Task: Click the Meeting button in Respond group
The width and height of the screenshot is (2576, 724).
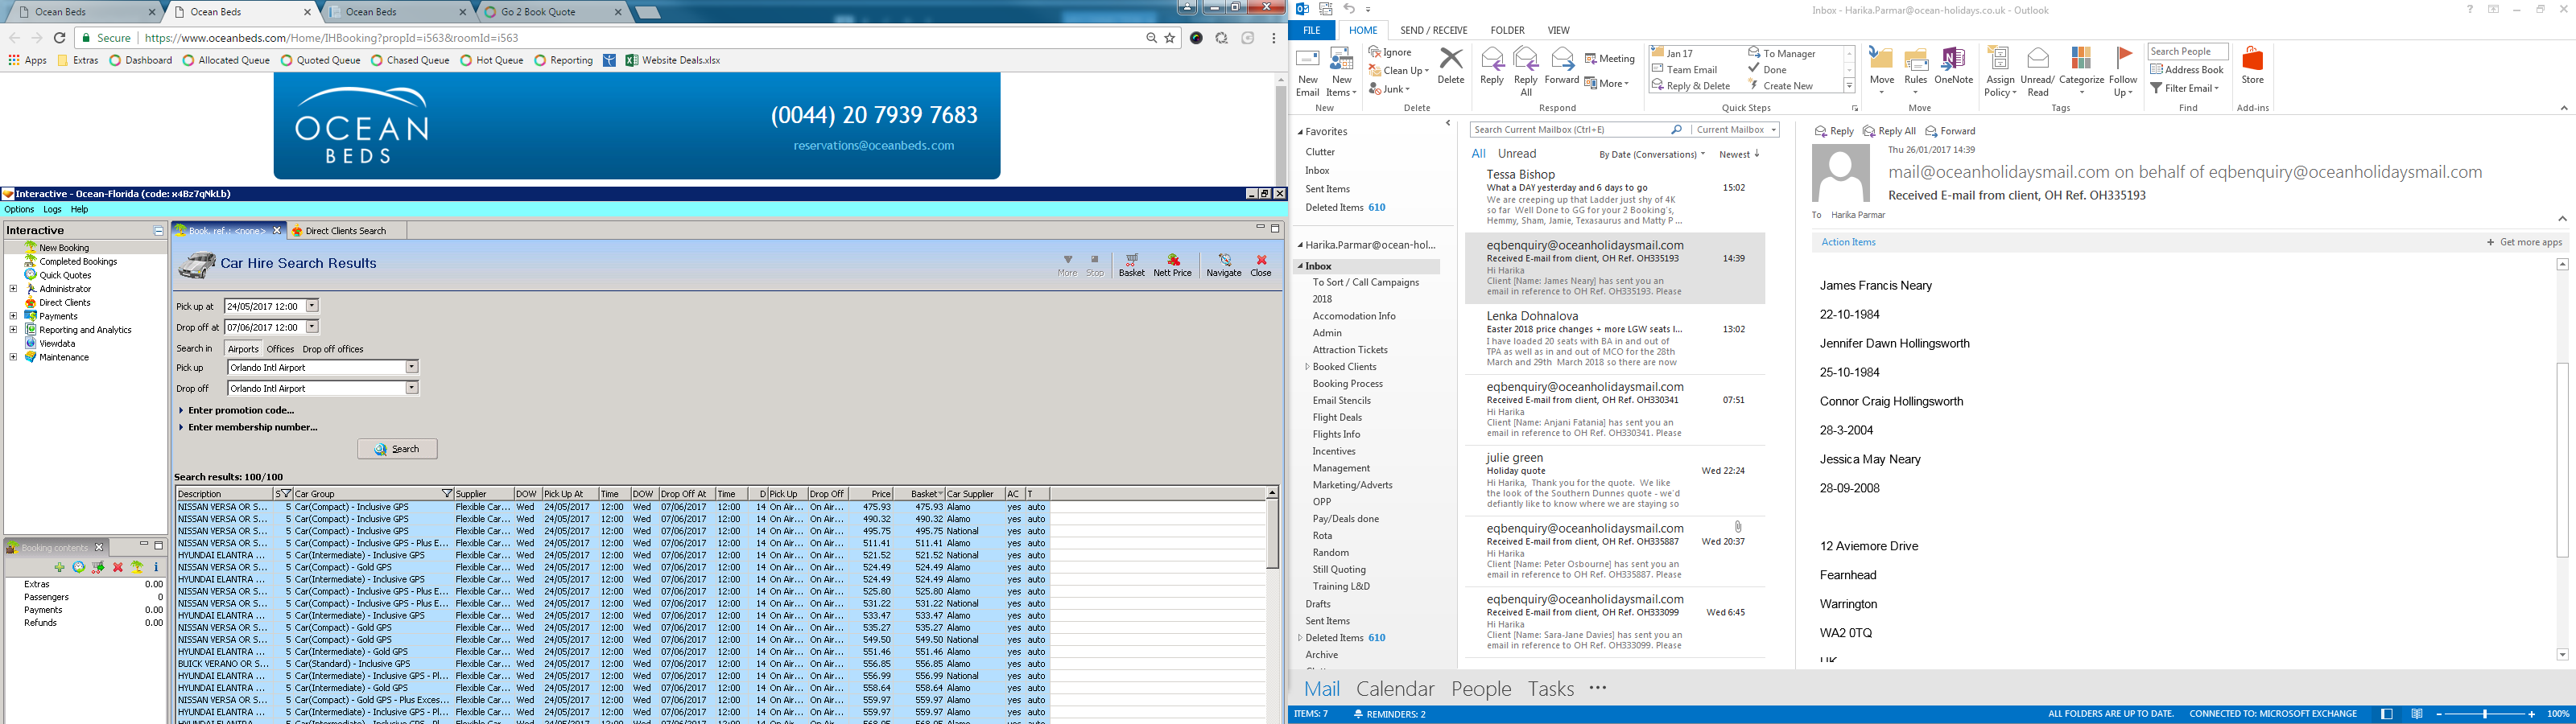Action: click(x=1610, y=58)
